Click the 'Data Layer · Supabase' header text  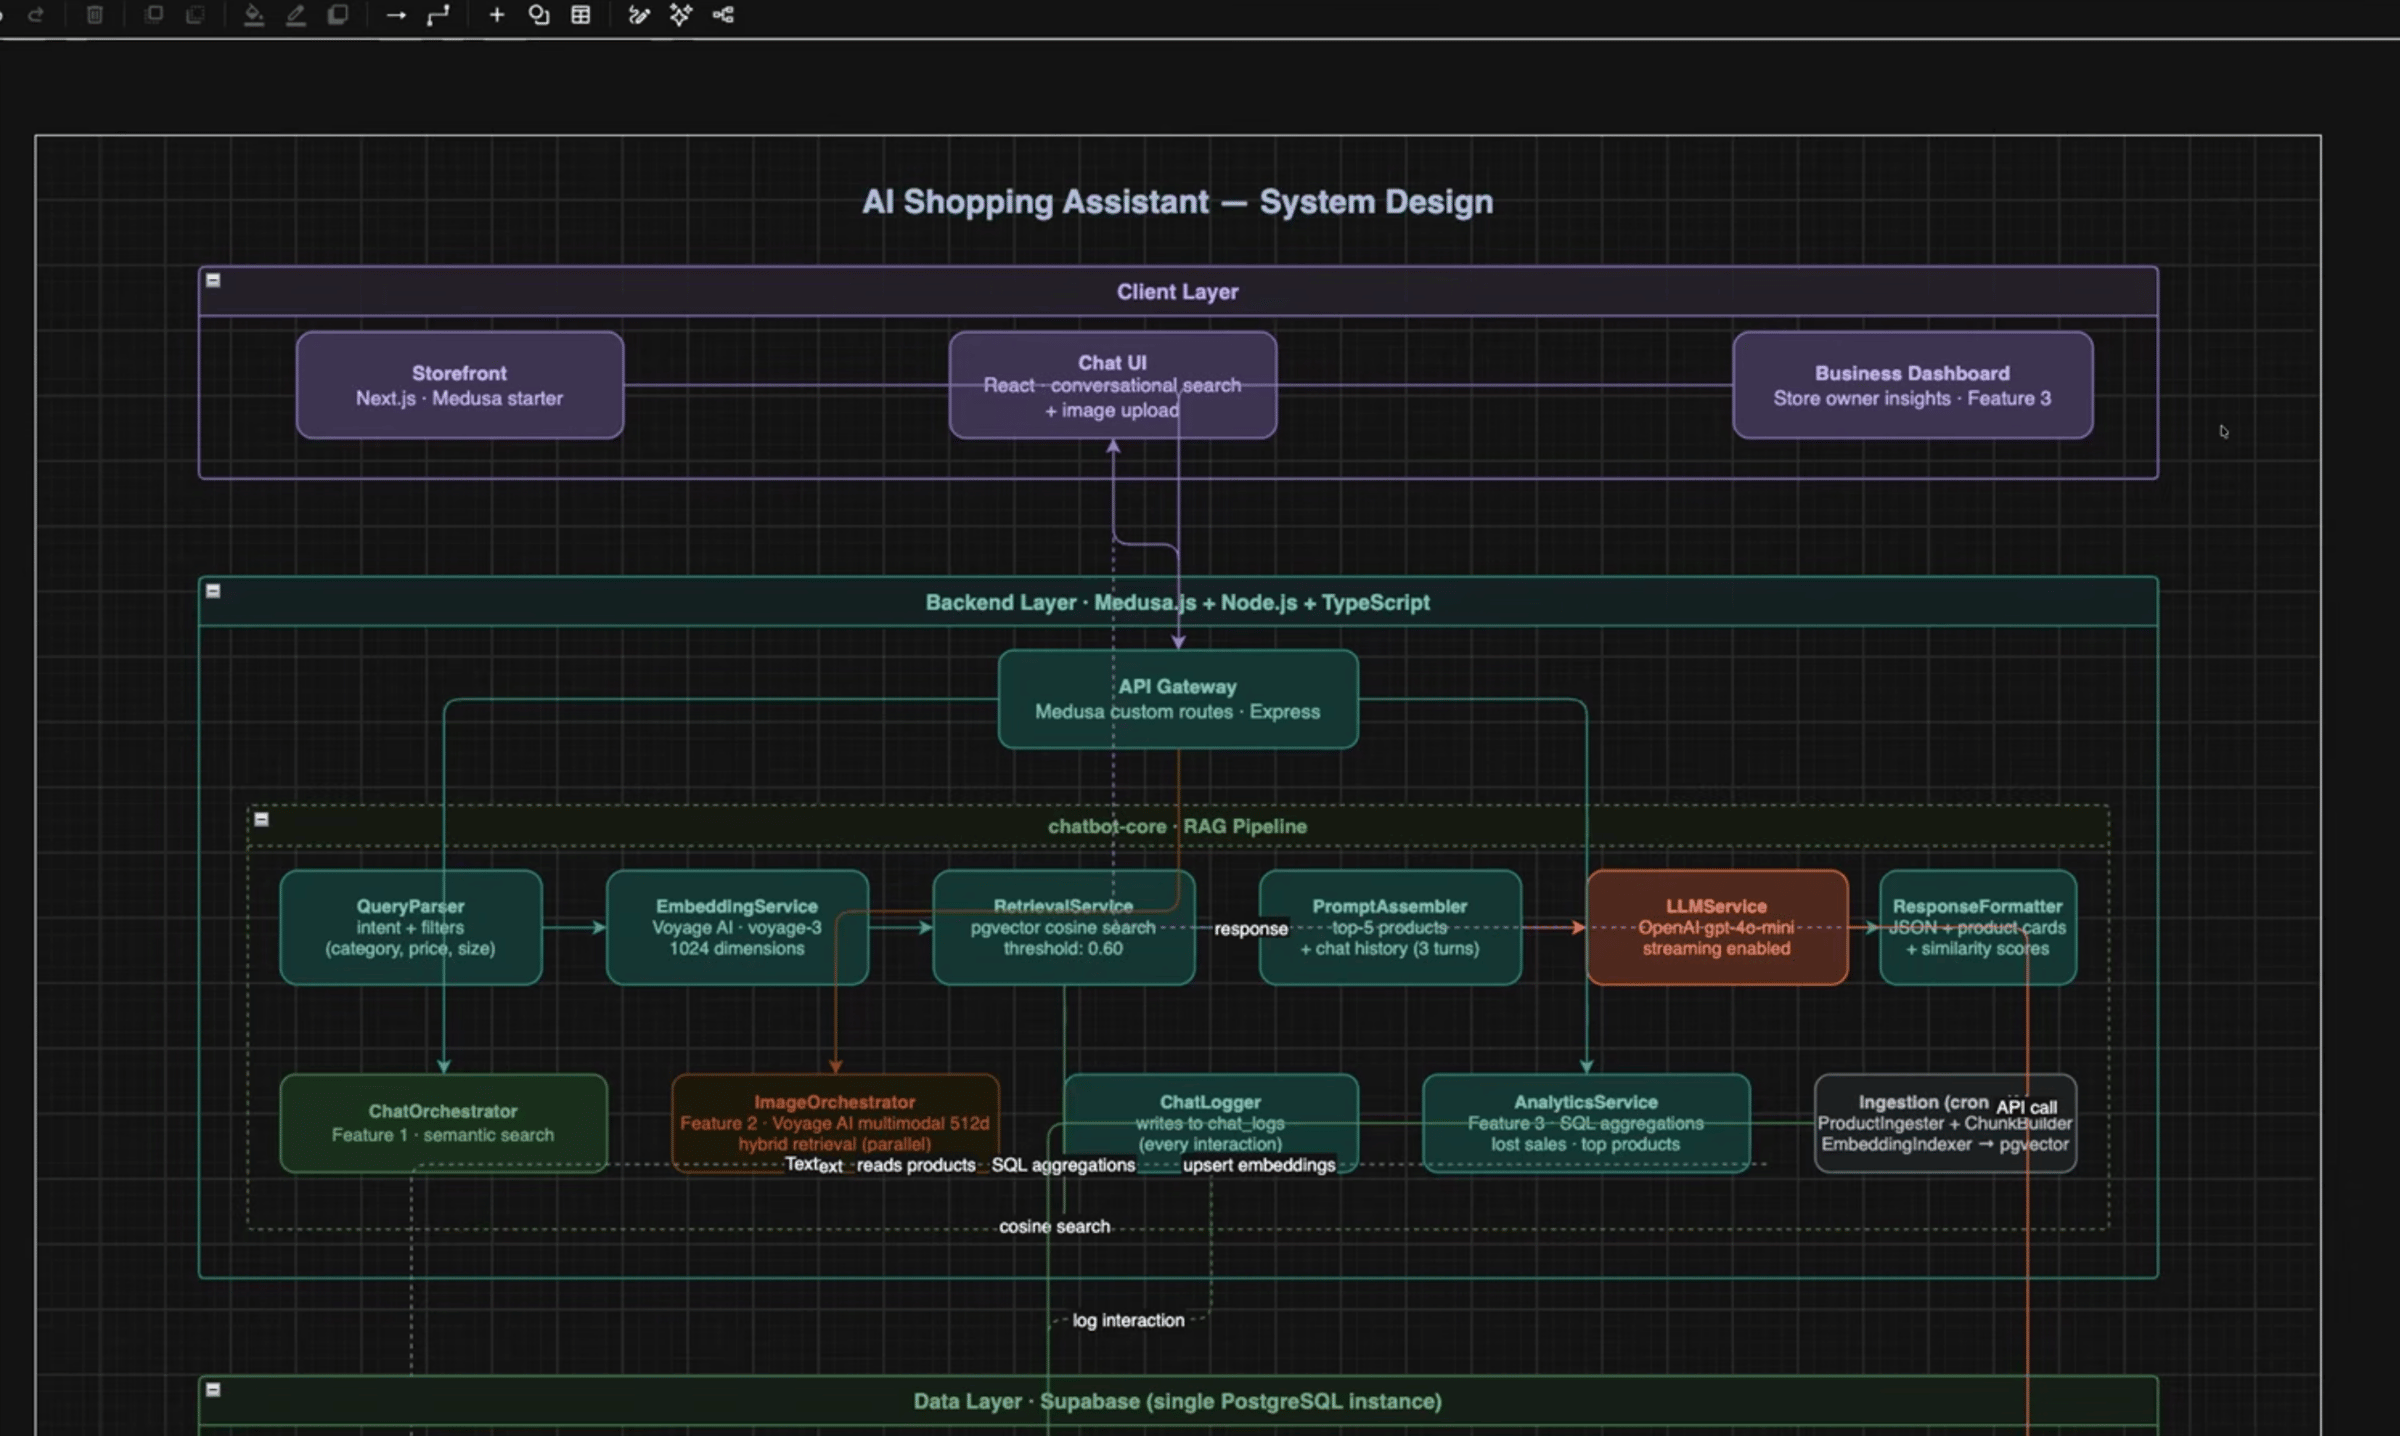click(1178, 1401)
